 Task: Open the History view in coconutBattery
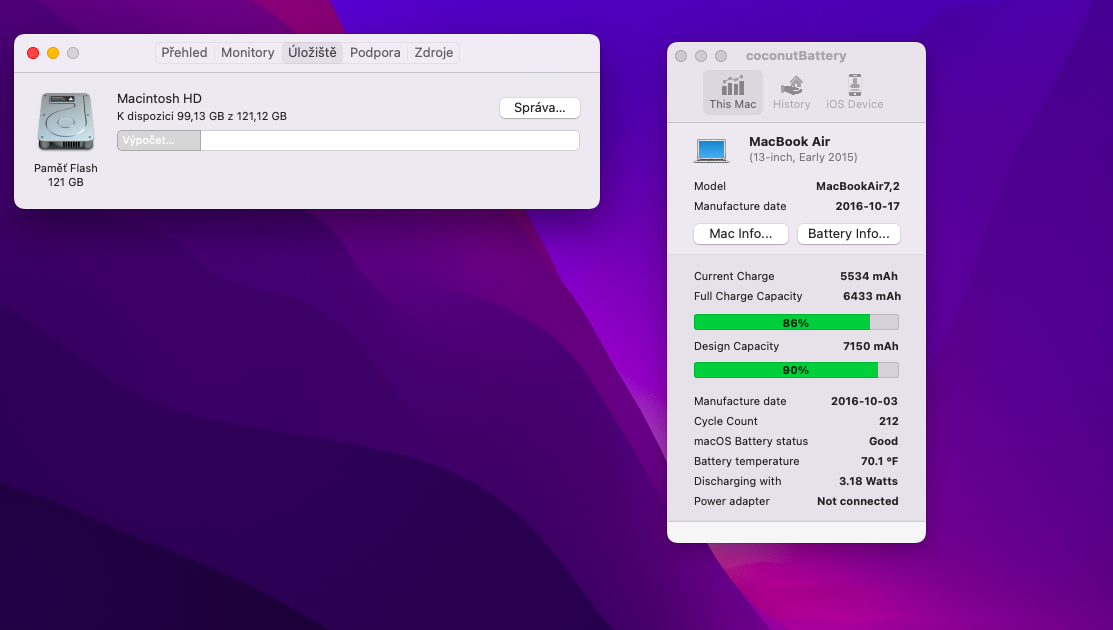tap(791, 91)
